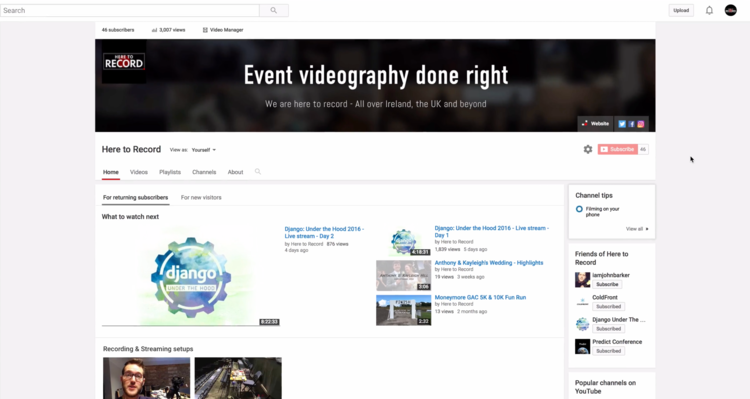Click the Here to Record channel title

[x=131, y=149]
